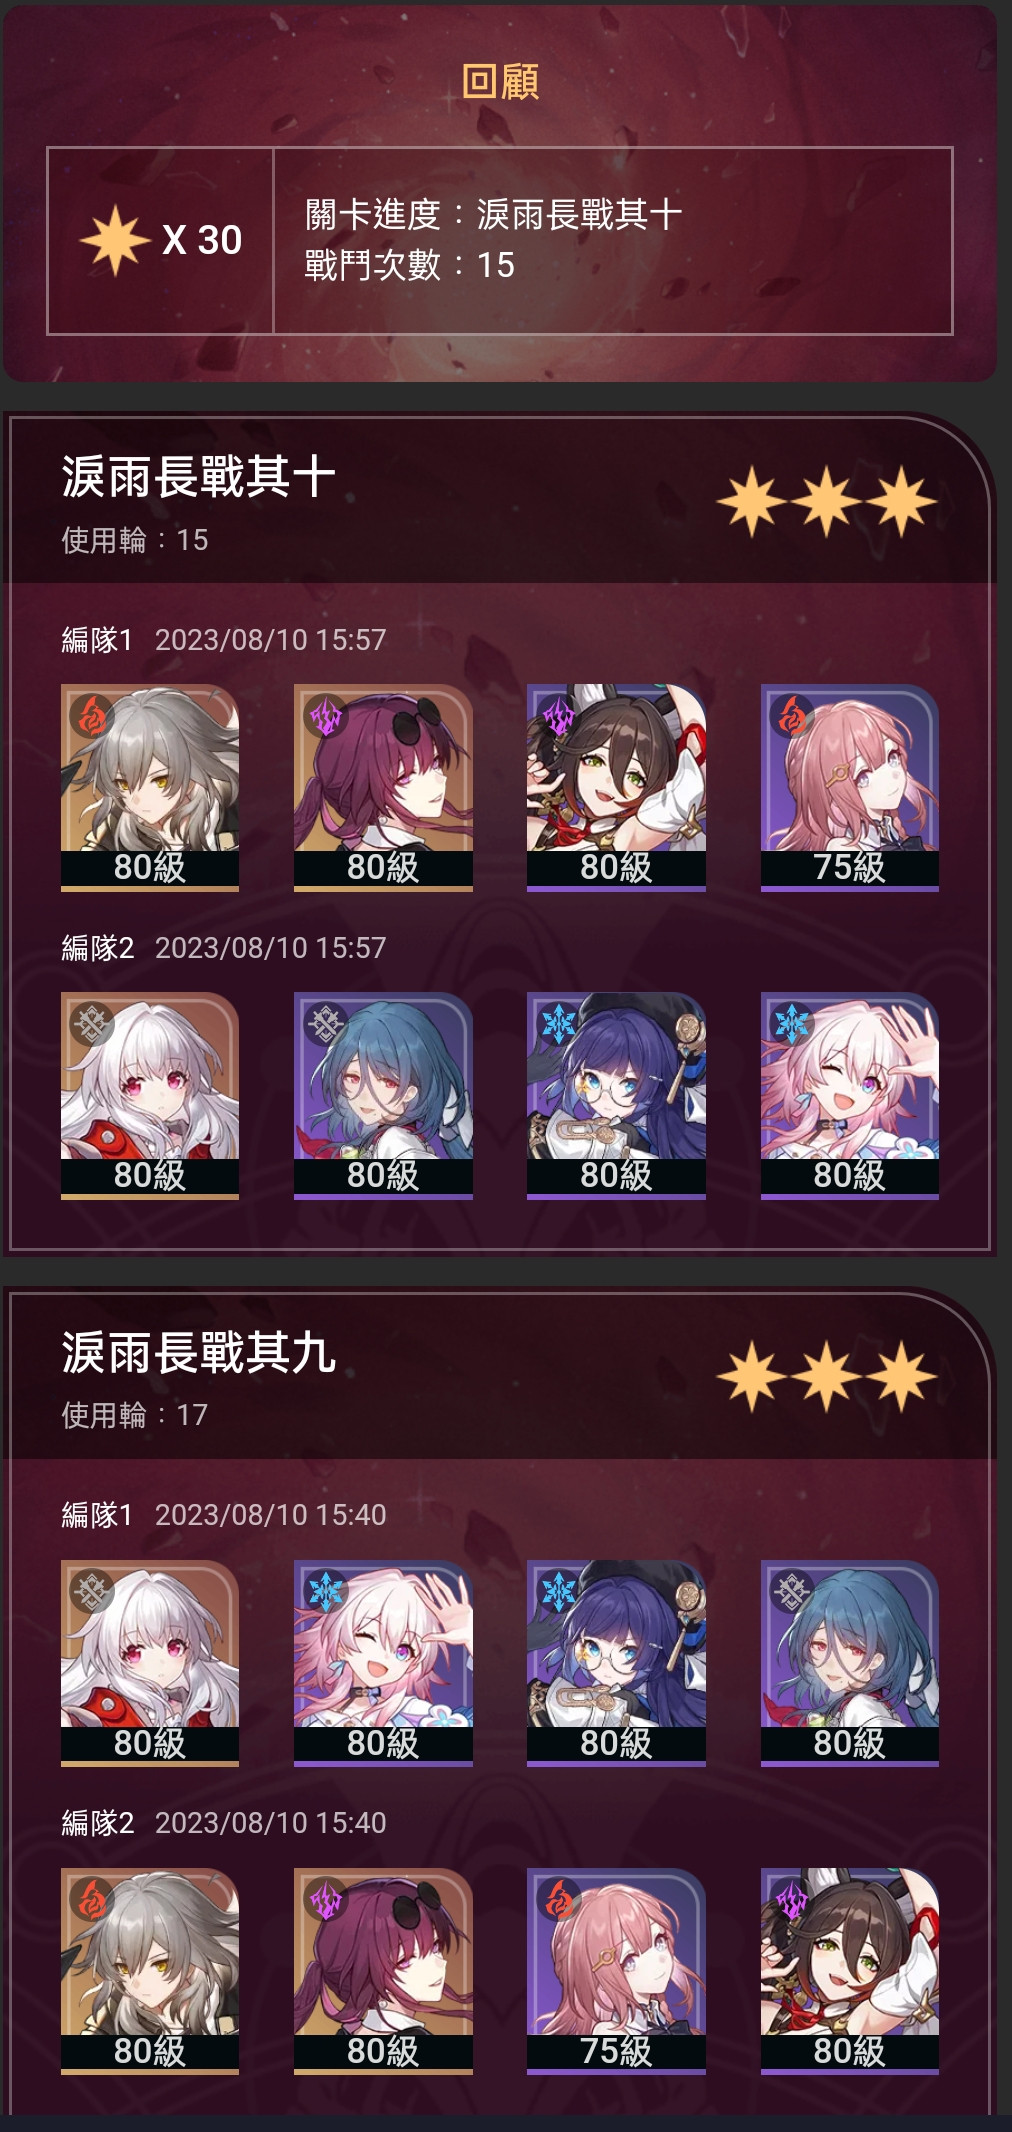Open Natasha avatar in stage ten team 2
The height and width of the screenshot is (2132, 1012).
[383, 1095]
